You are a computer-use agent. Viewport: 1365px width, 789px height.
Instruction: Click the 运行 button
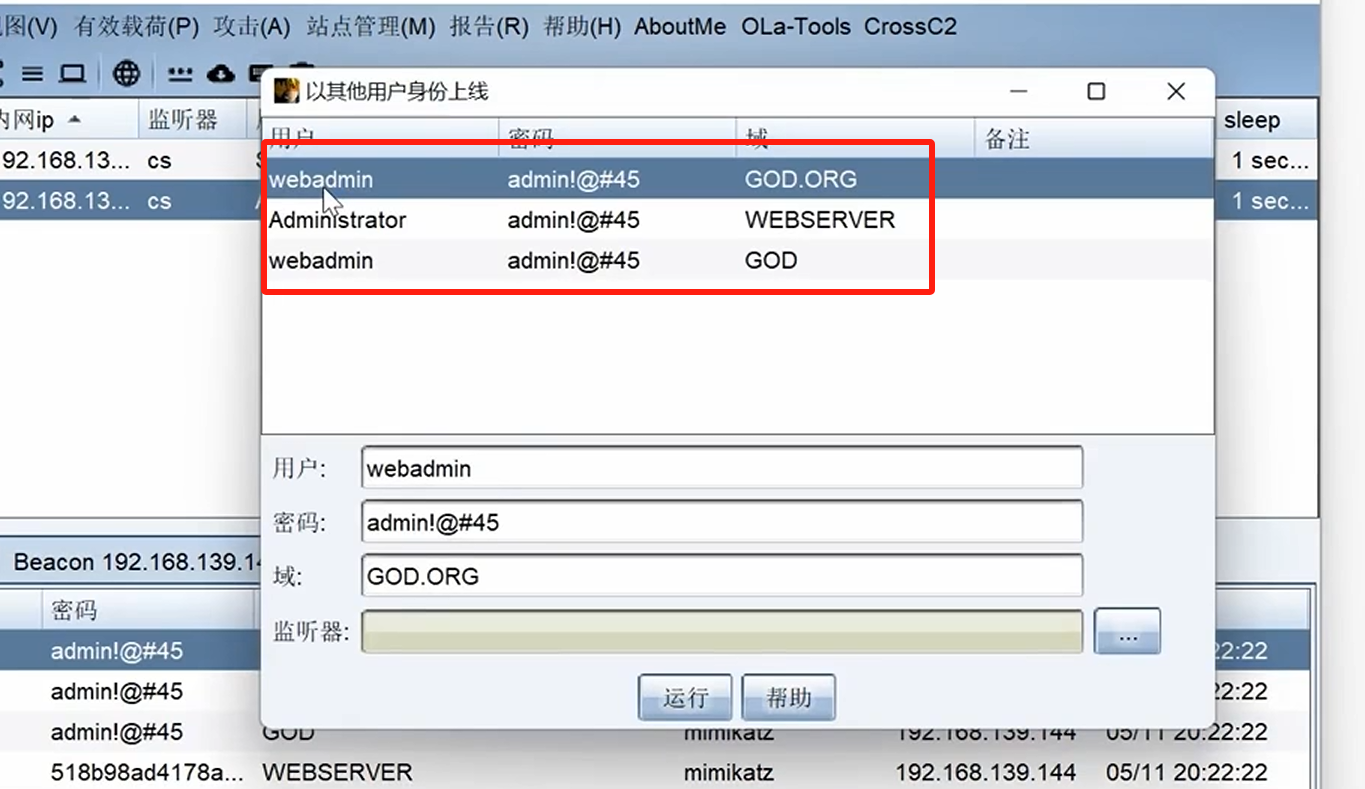[x=685, y=697]
